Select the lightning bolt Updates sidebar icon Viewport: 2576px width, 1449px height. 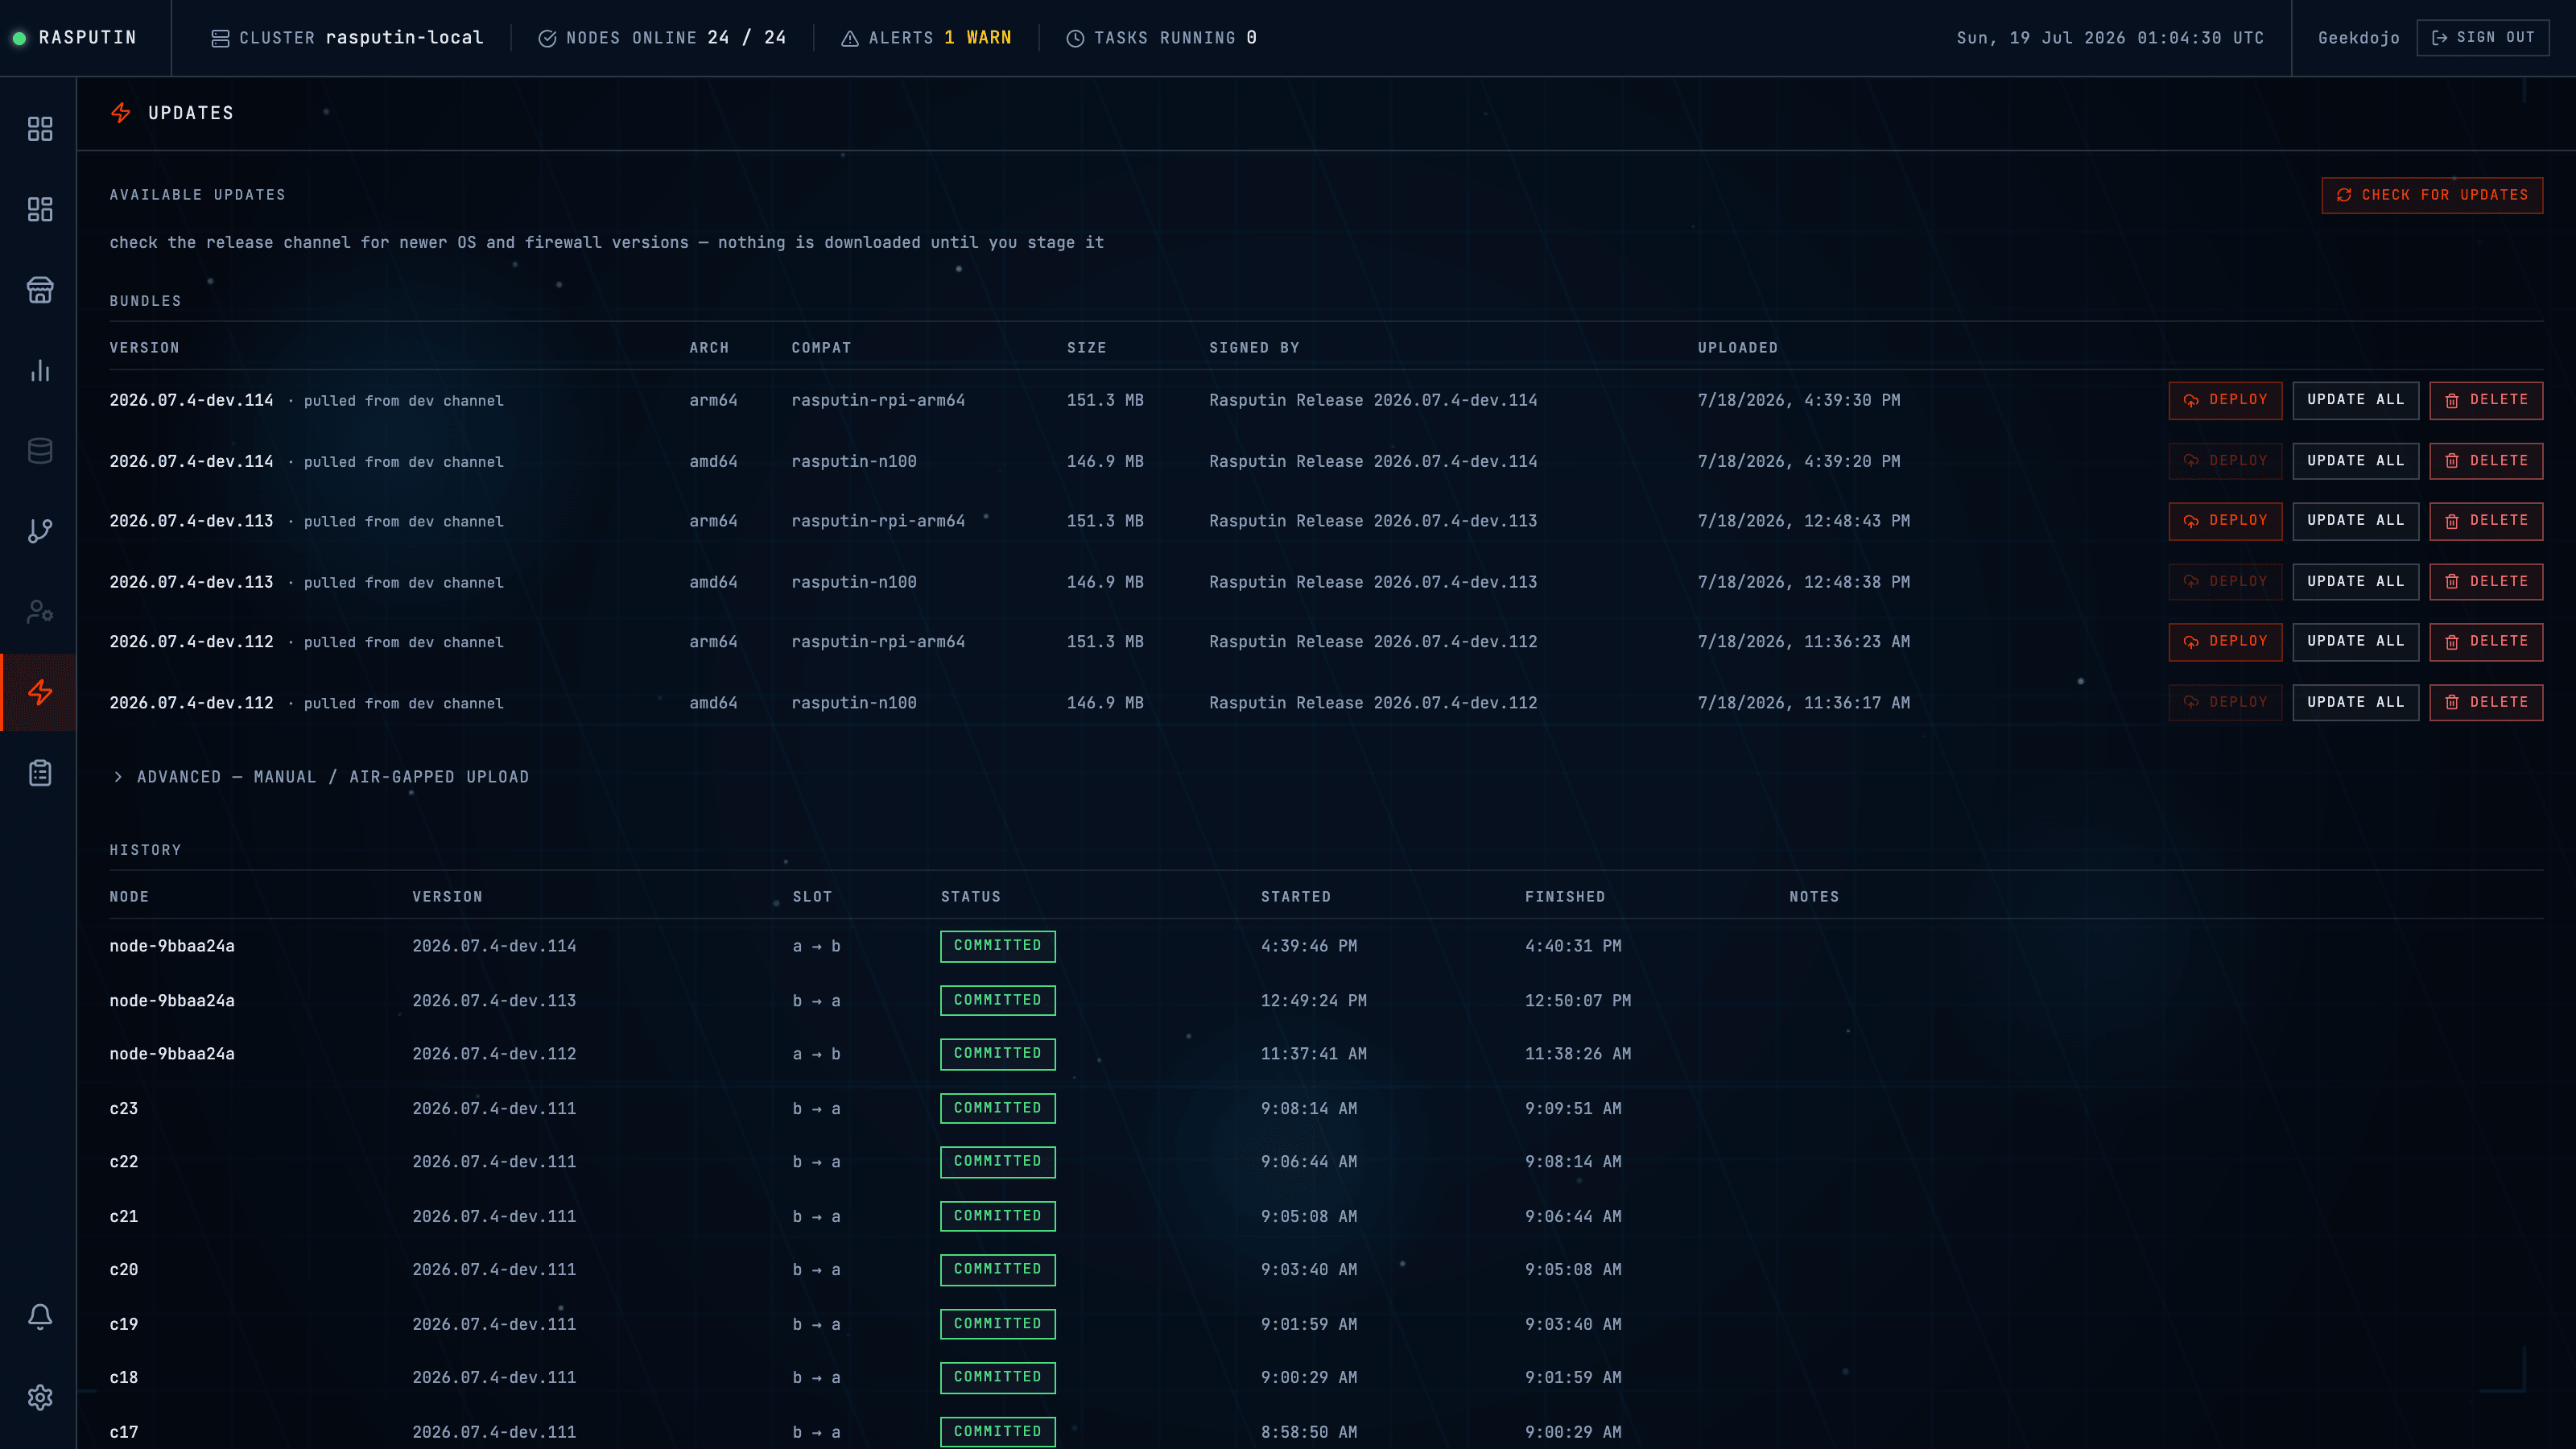[x=40, y=692]
